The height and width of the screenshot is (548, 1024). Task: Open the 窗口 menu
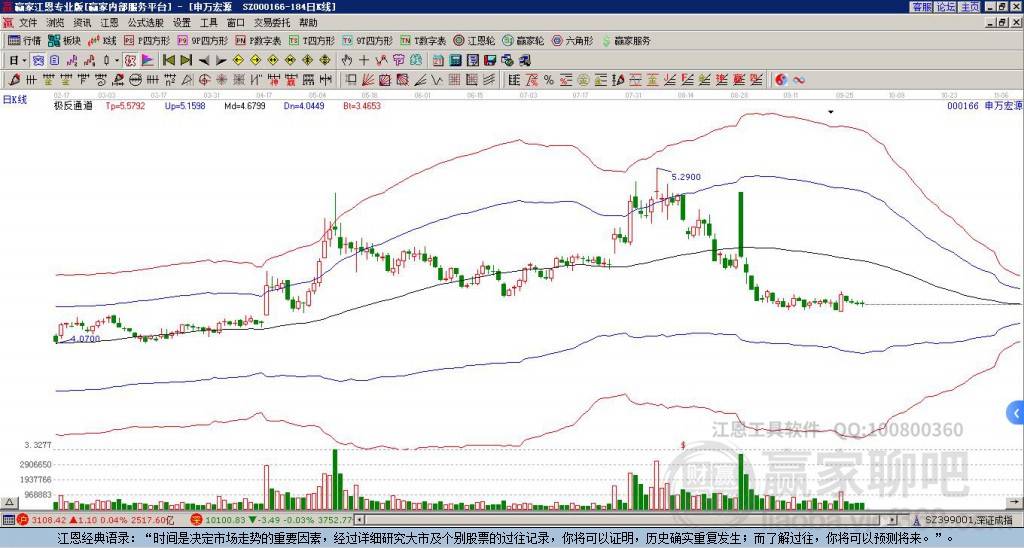pos(236,23)
